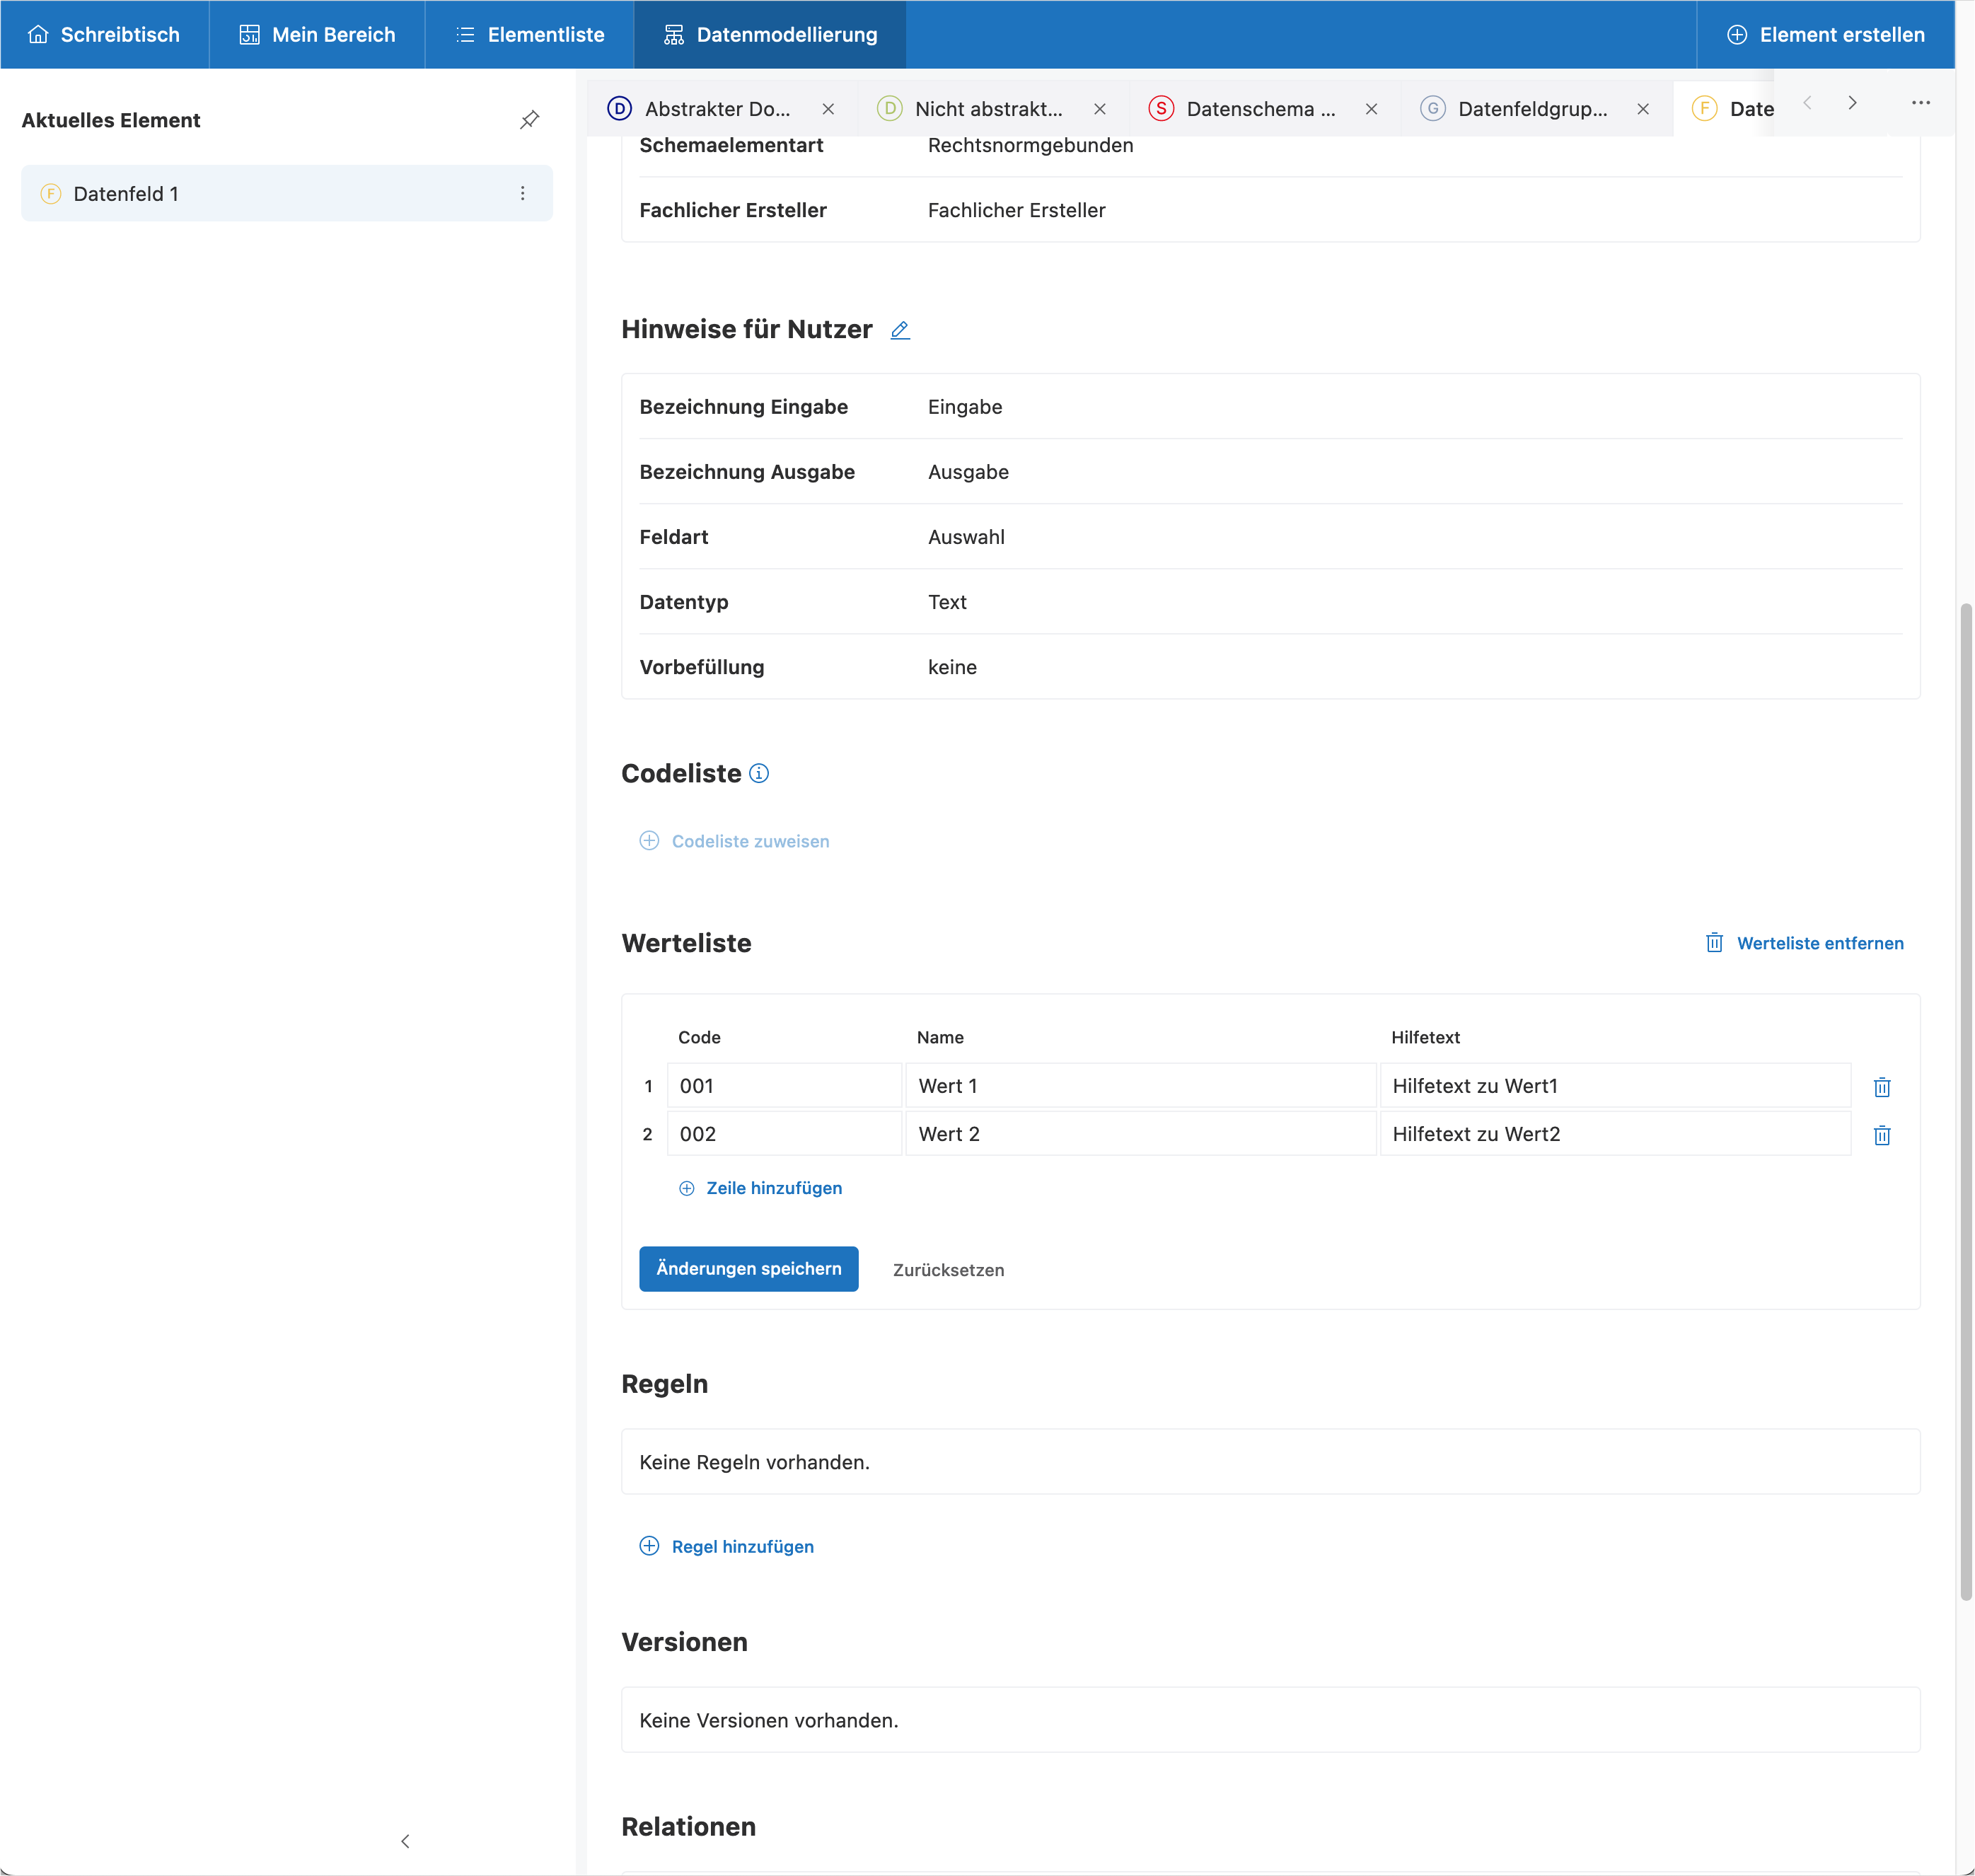Delete Werteliste row 1 with trash icon

coord(1881,1086)
